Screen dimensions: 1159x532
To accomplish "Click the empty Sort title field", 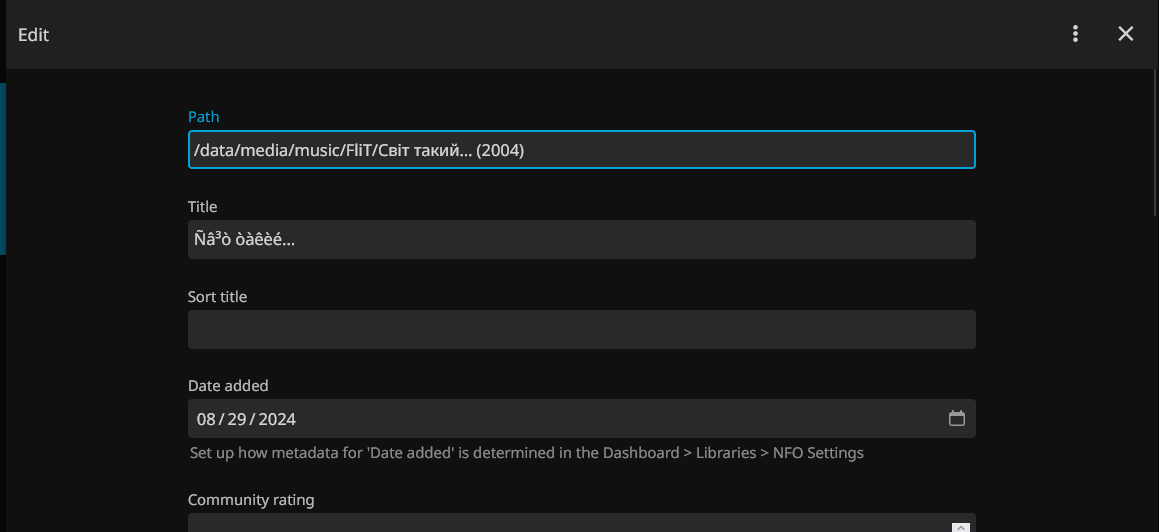I will click(x=581, y=329).
